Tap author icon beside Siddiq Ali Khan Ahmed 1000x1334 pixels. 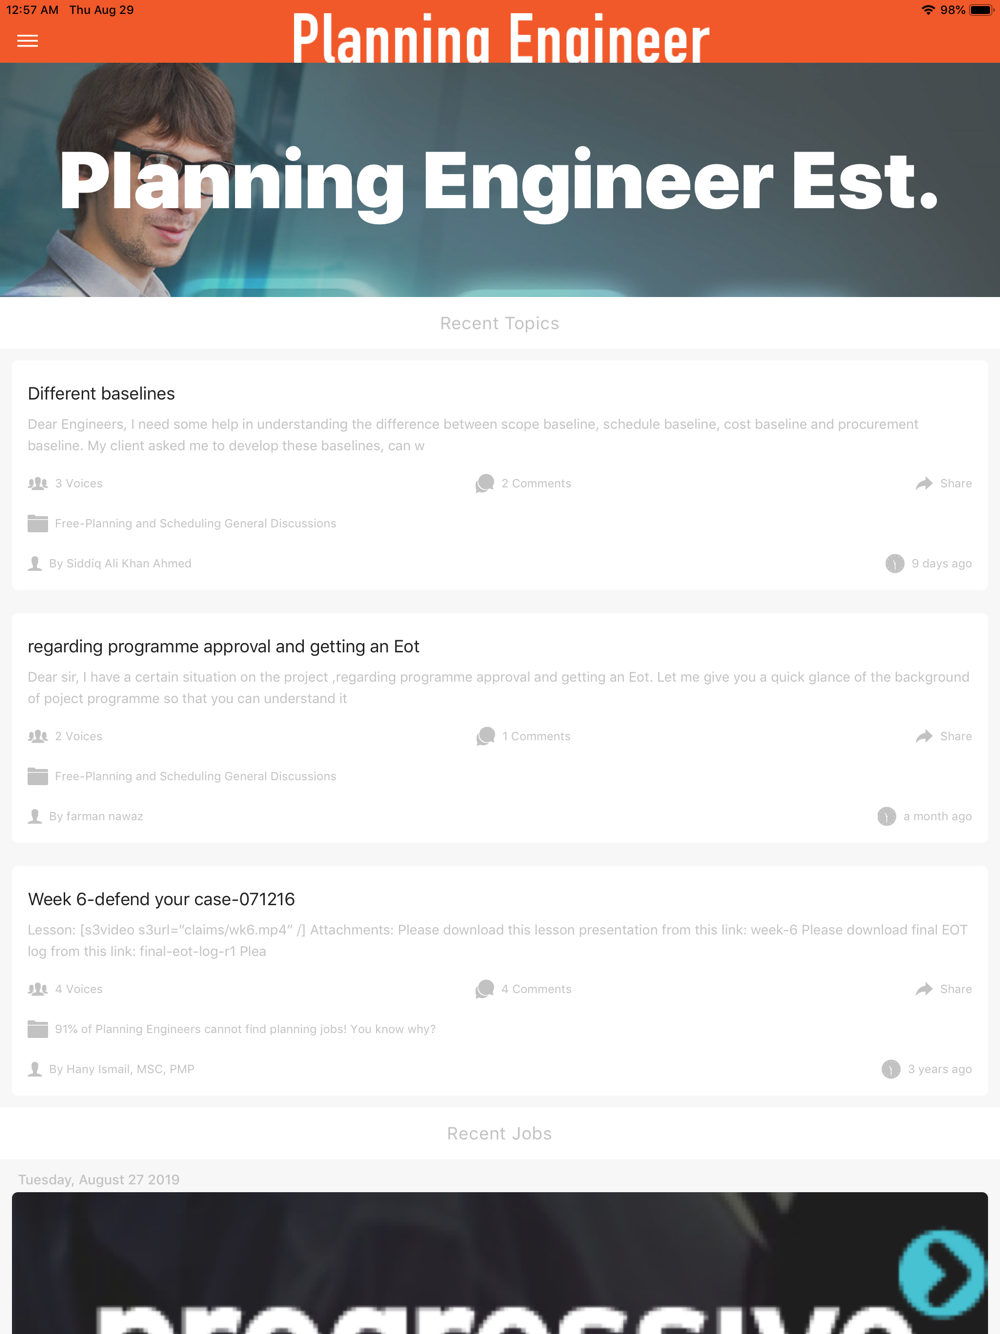[35, 563]
